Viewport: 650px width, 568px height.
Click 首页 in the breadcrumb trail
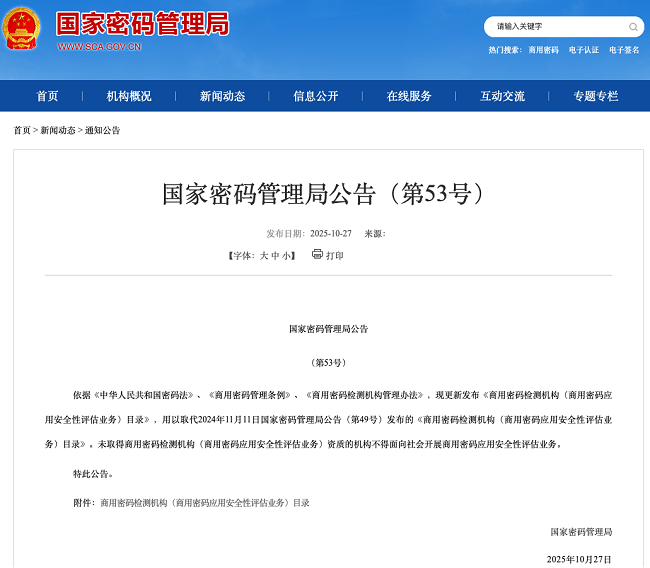[22, 131]
